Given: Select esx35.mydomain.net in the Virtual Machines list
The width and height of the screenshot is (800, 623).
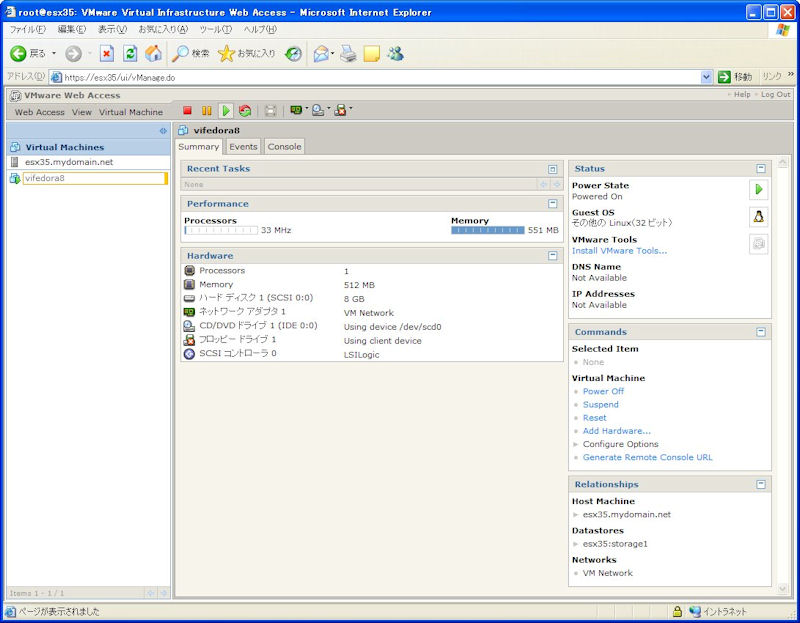Looking at the screenshot, I should coord(69,162).
